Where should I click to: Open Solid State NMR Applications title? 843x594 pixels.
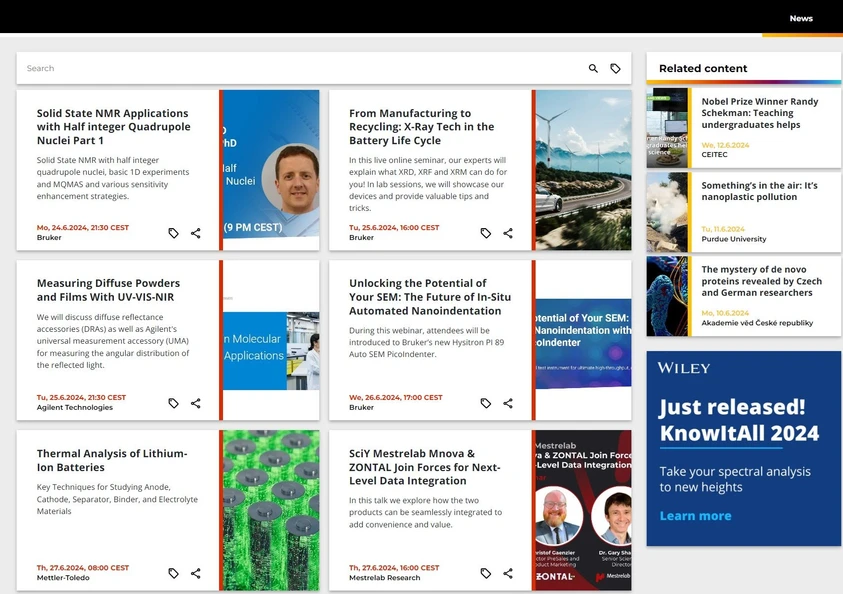(x=113, y=127)
